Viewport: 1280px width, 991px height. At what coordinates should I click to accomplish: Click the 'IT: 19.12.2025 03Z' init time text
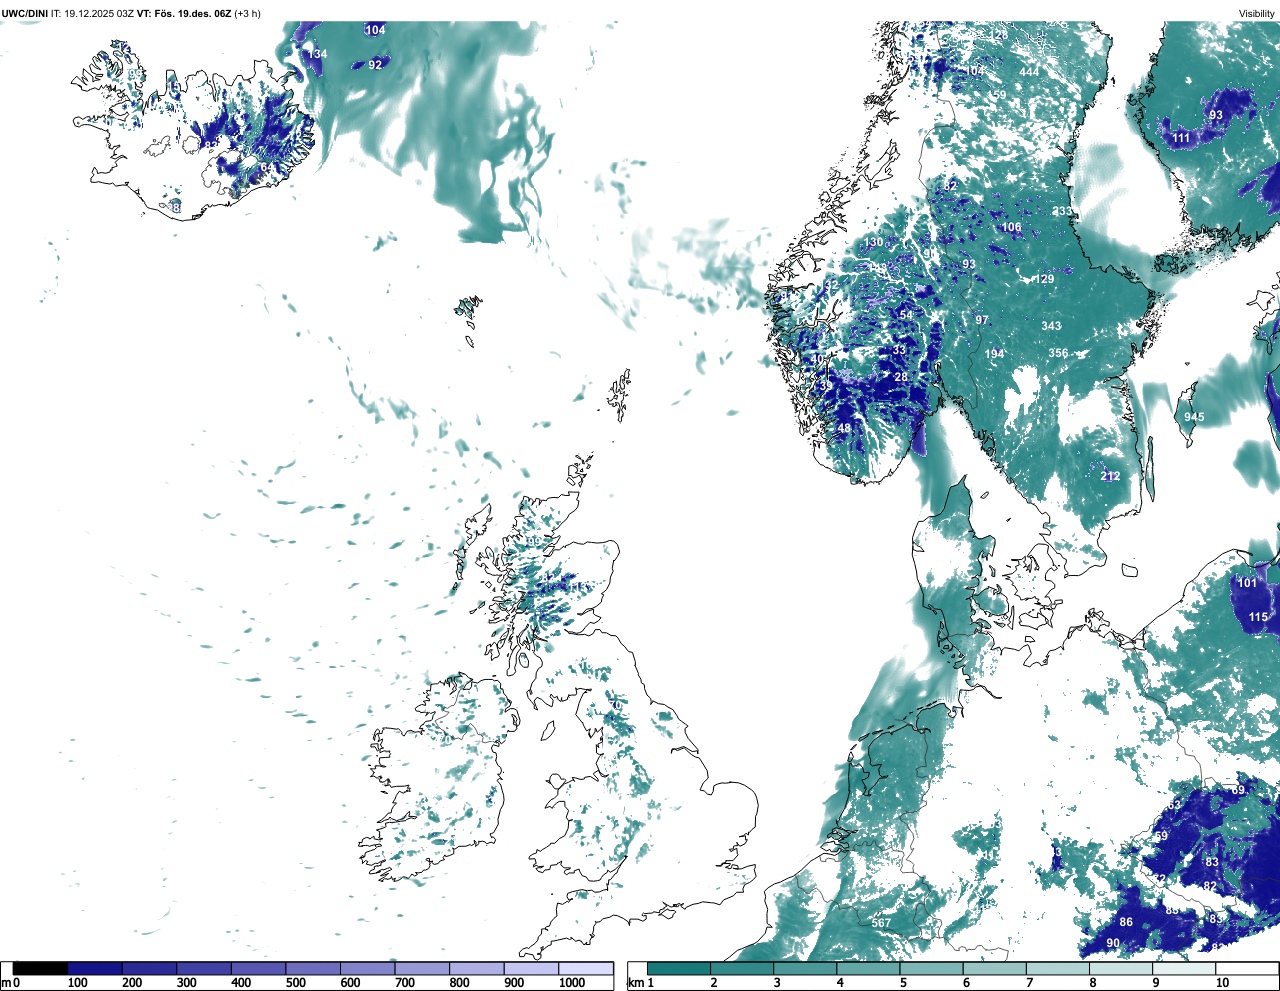tap(93, 13)
